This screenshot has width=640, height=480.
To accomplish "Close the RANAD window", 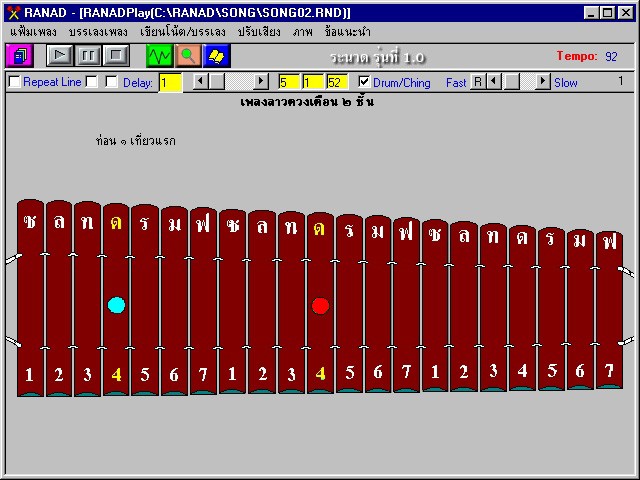I will tap(626, 13).
